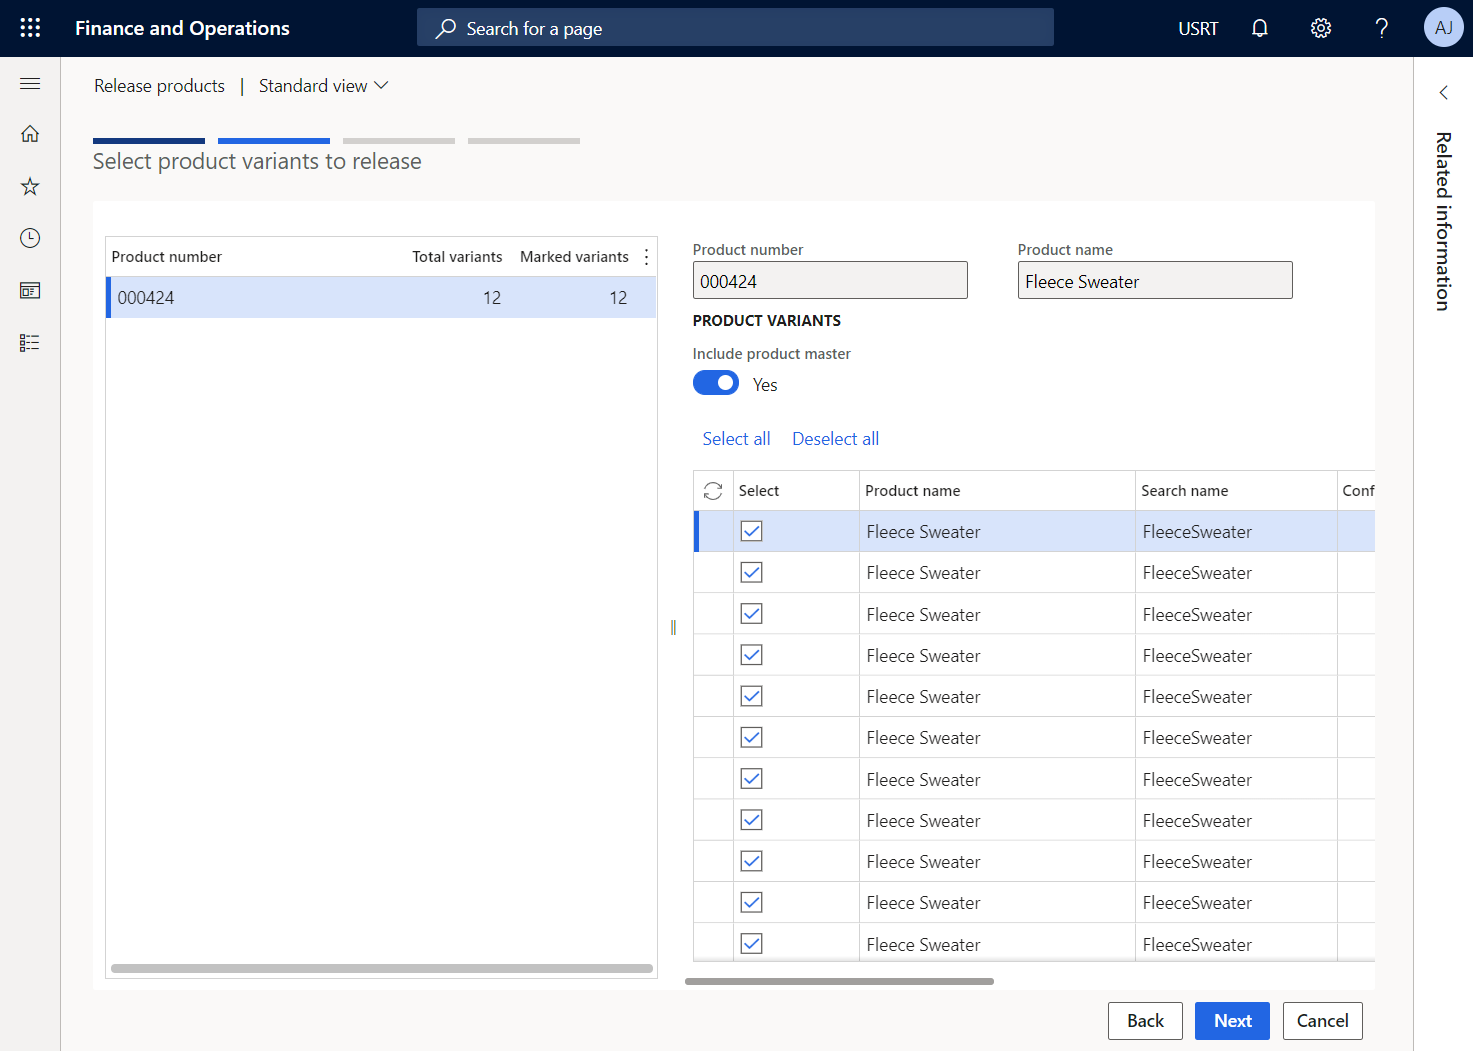This screenshot has width=1473, height=1051.
Task: Uncheck the fourth Fleece Sweater variant checkbox
Action: [x=752, y=655]
